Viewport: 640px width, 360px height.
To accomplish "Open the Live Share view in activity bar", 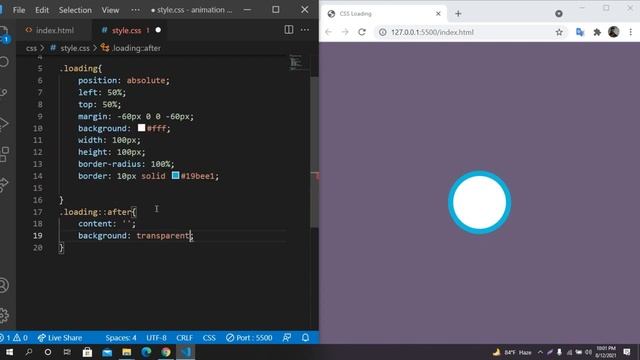I will (x=4, y=184).
